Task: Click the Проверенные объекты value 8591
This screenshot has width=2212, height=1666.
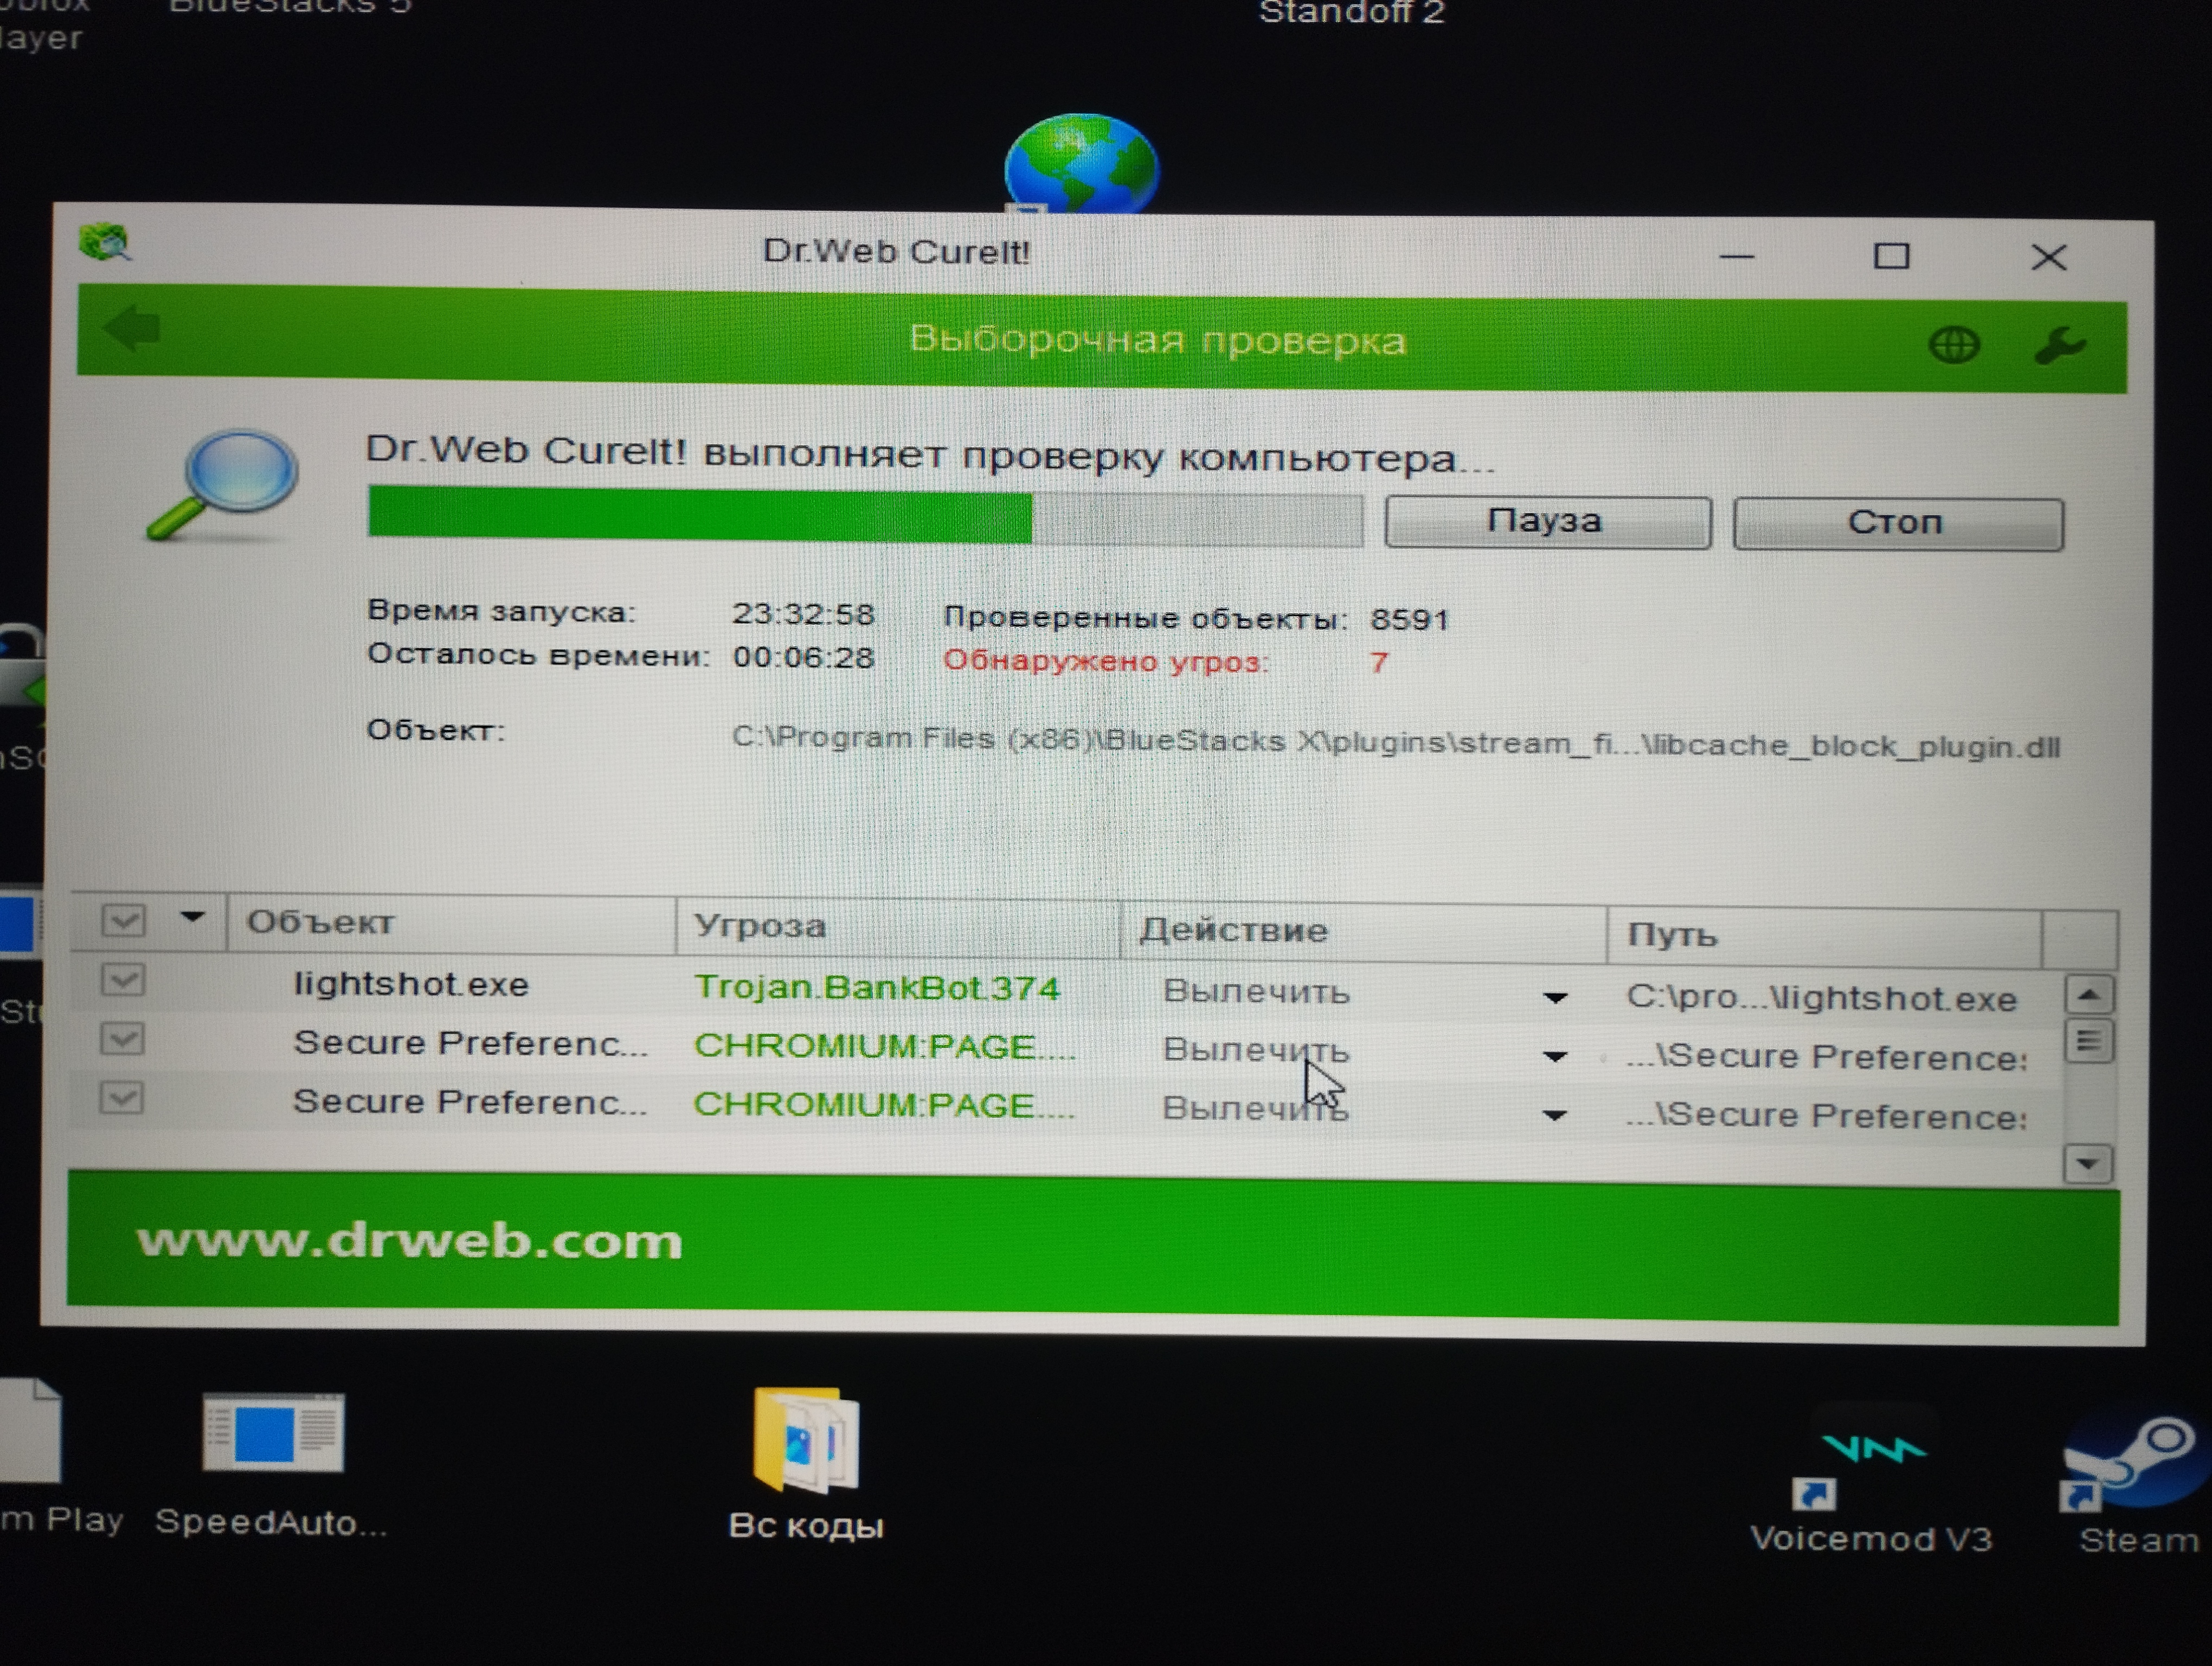Action: click(1410, 620)
